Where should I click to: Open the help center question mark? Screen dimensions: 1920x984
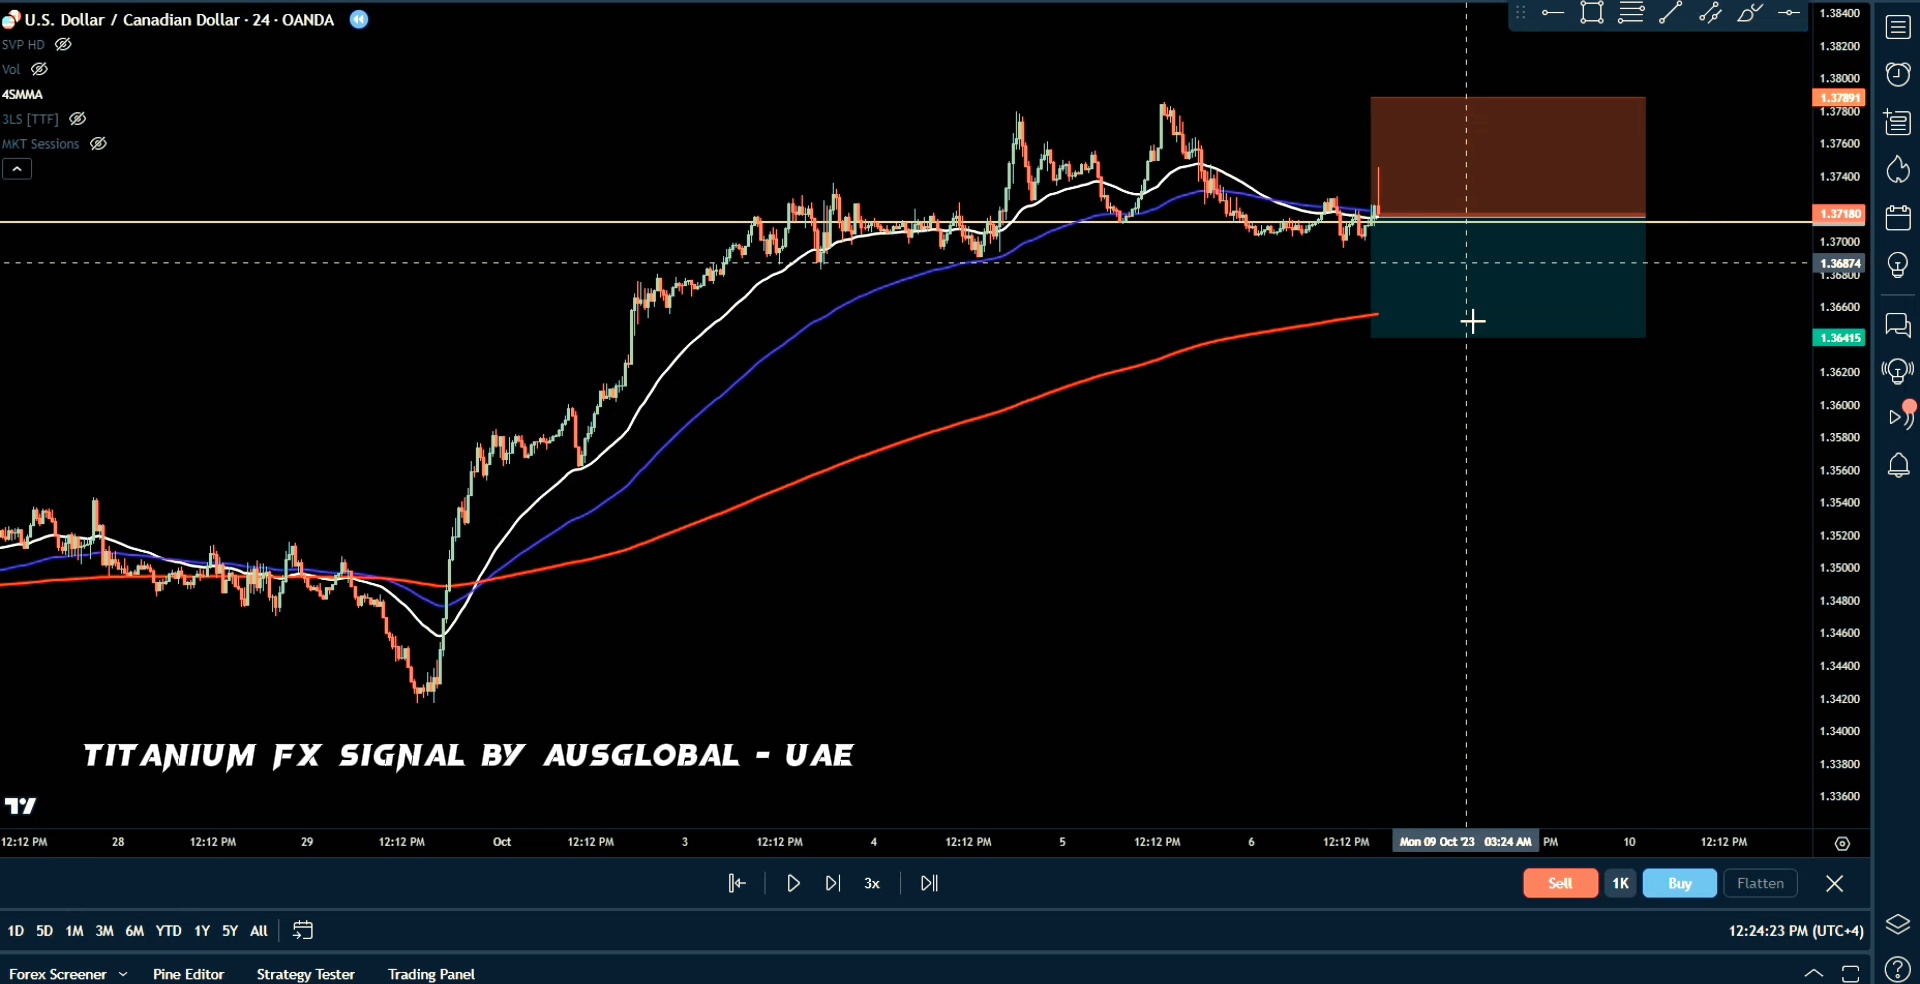pos(1898,969)
